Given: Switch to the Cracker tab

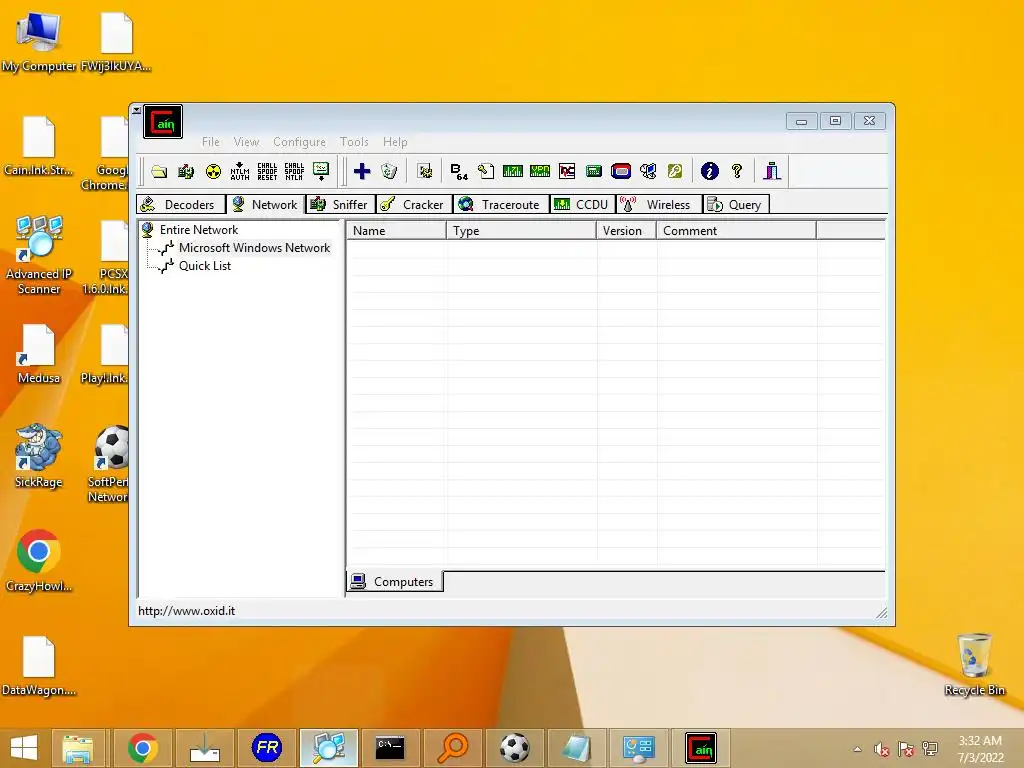Looking at the screenshot, I should (x=414, y=204).
